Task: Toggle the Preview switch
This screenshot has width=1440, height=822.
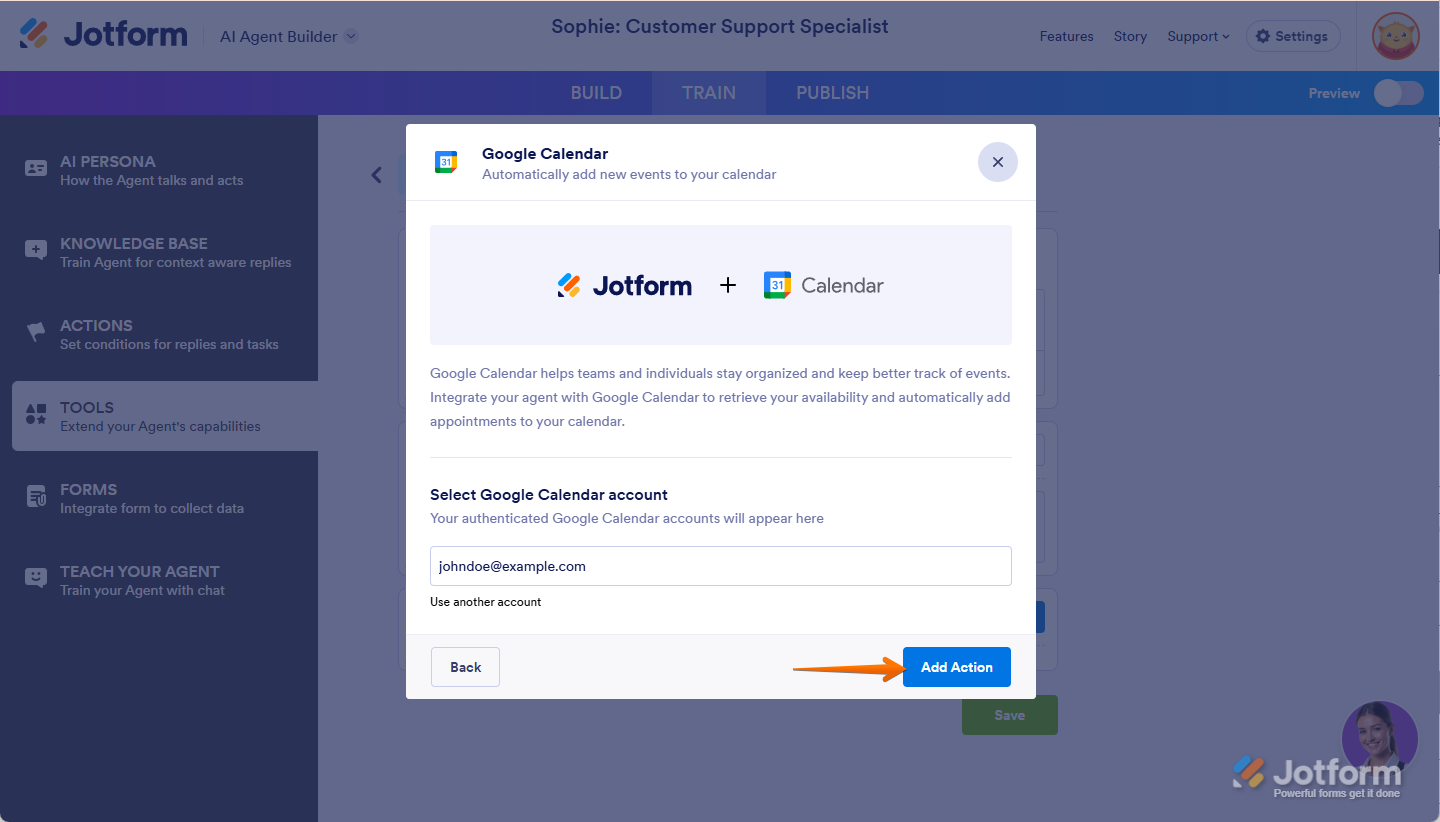Action: (x=1398, y=93)
